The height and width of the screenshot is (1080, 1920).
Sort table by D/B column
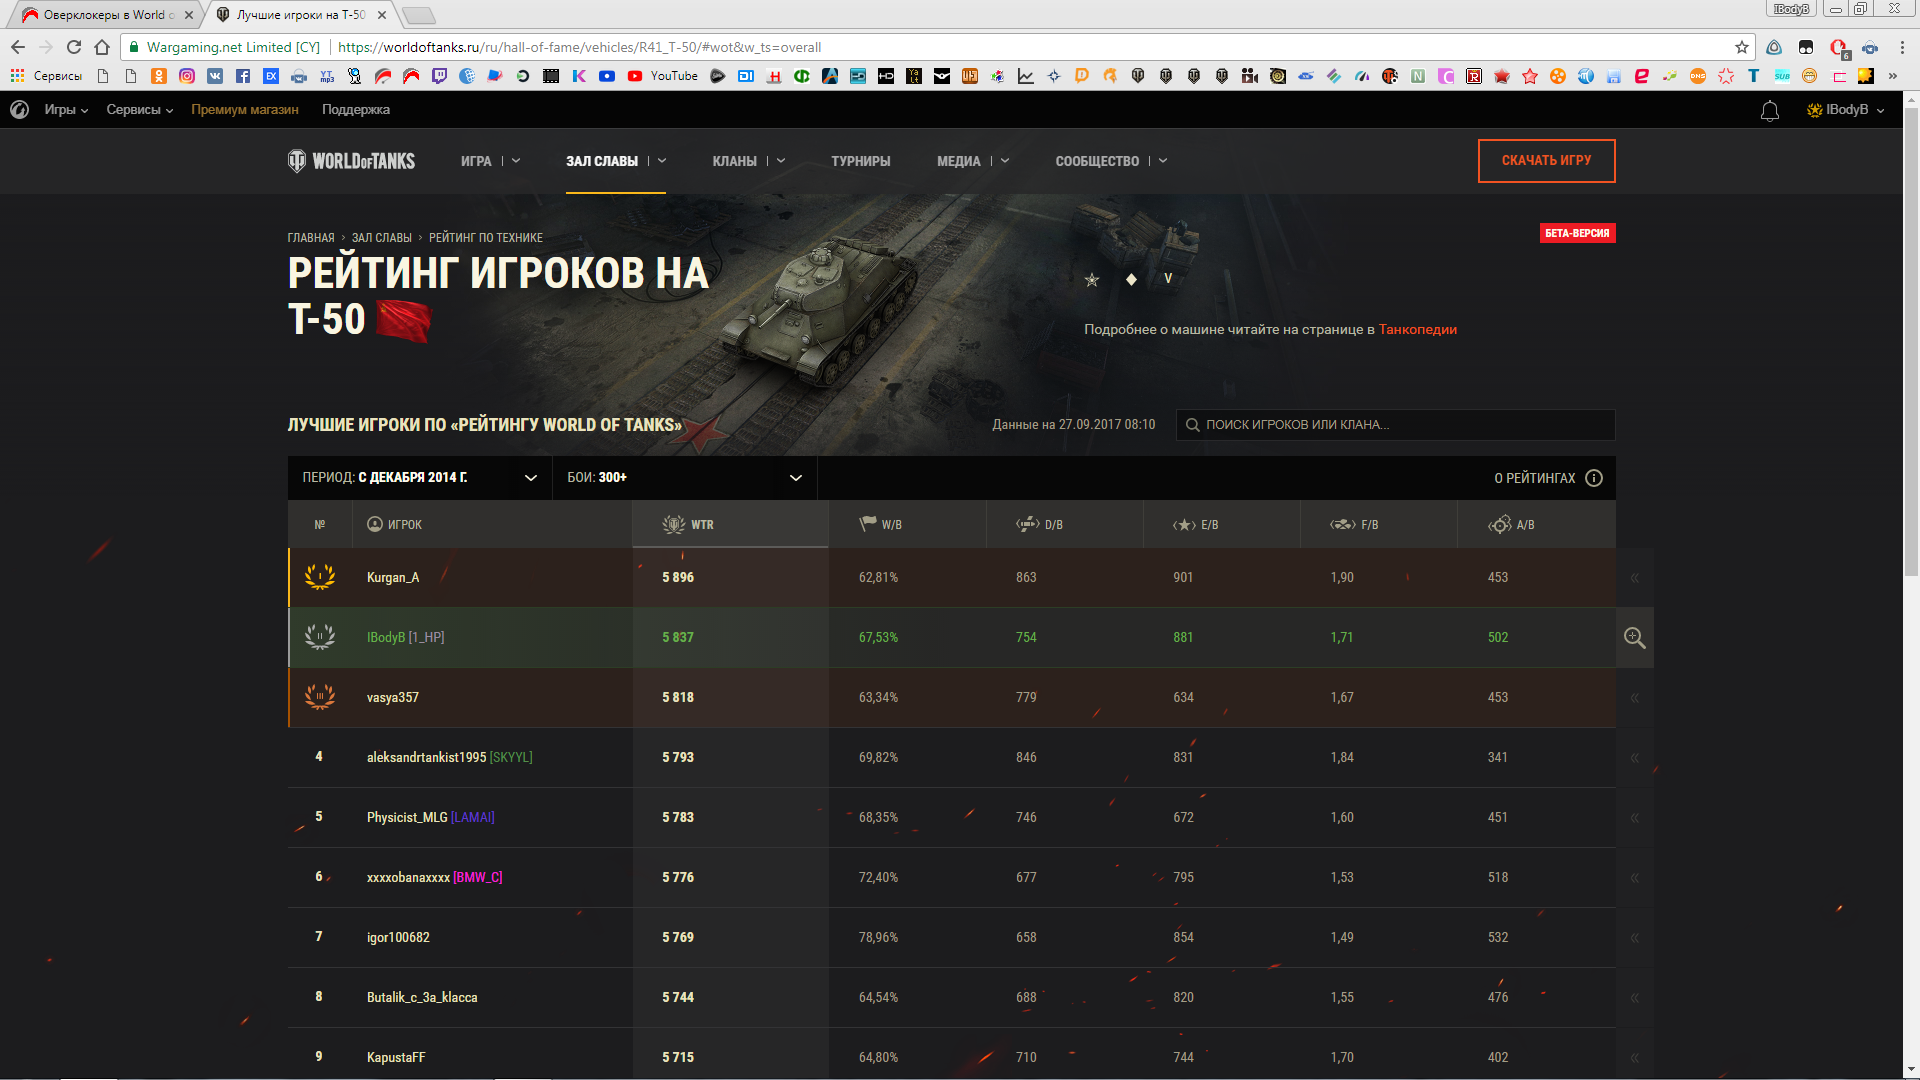click(1040, 525)
